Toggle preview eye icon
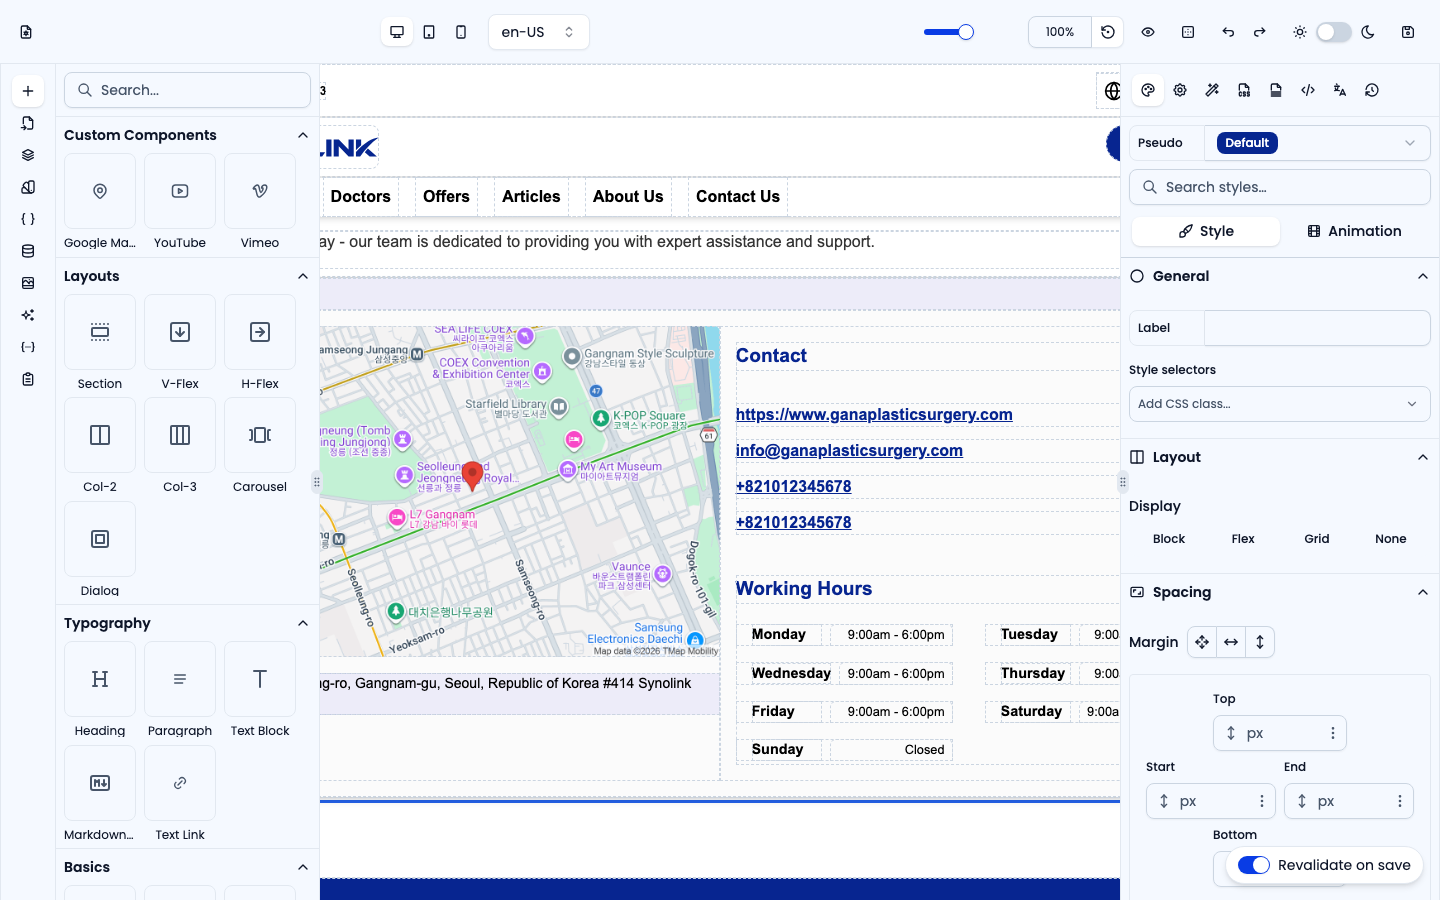Viewport: 1440px width, 900px height. 1148,32
